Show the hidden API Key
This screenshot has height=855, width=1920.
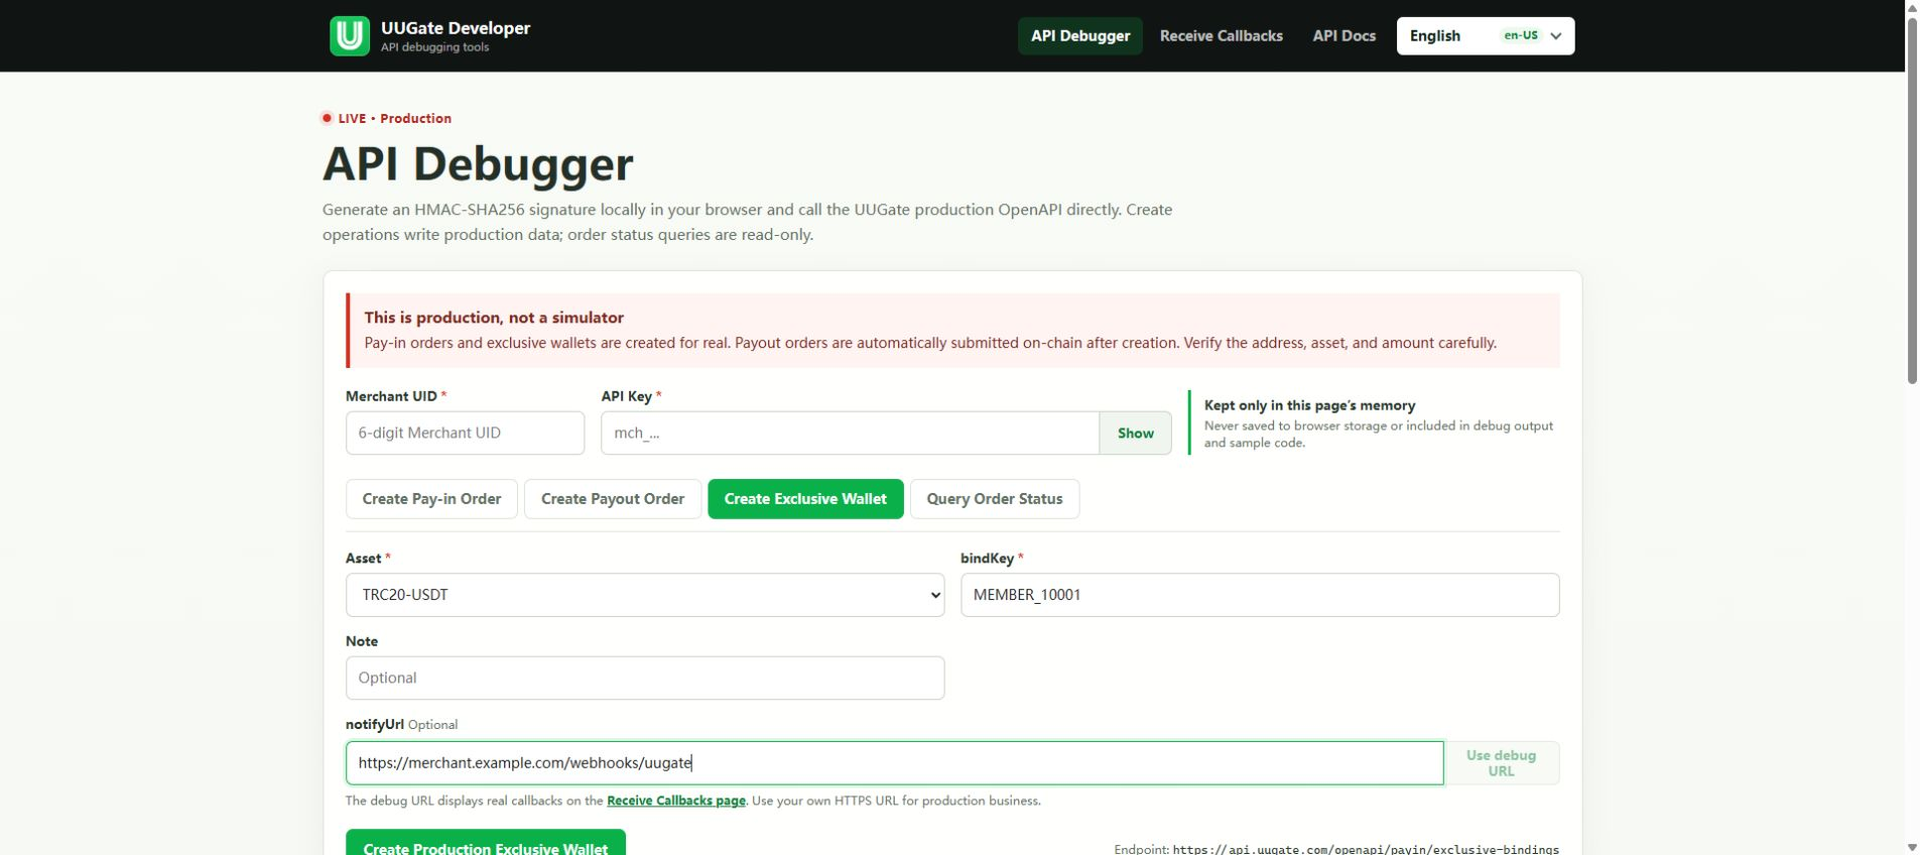(1135, 433)
